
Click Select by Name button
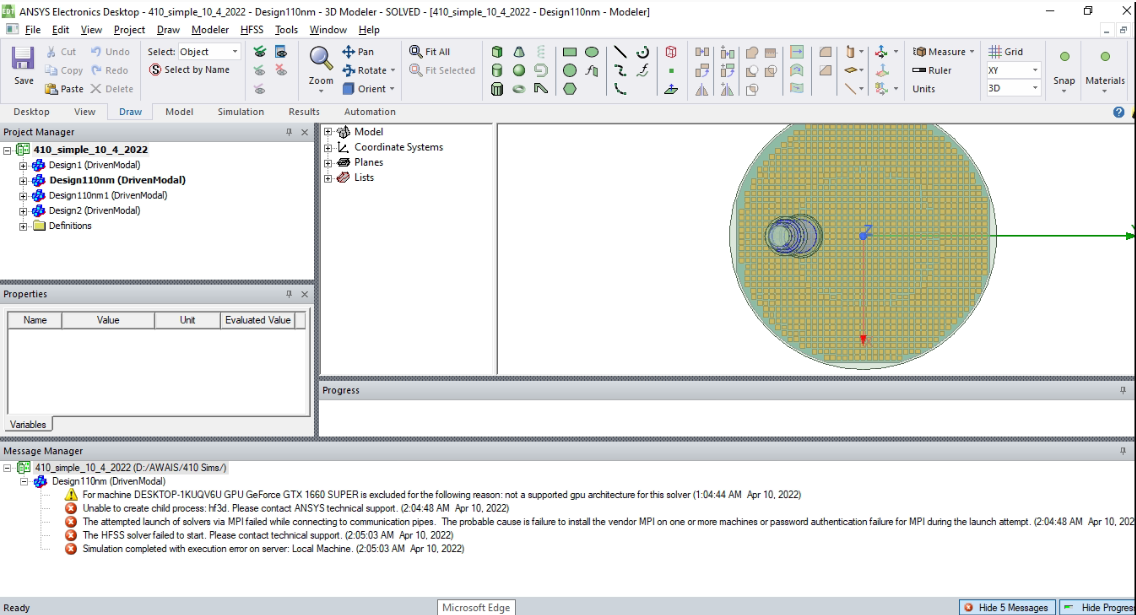[x=190, y=70]
